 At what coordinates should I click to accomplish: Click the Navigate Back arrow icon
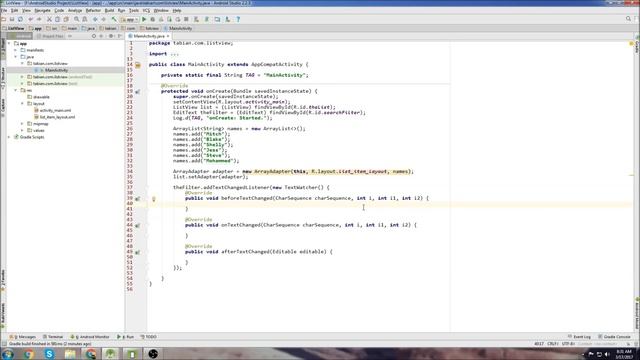point(95,19)
